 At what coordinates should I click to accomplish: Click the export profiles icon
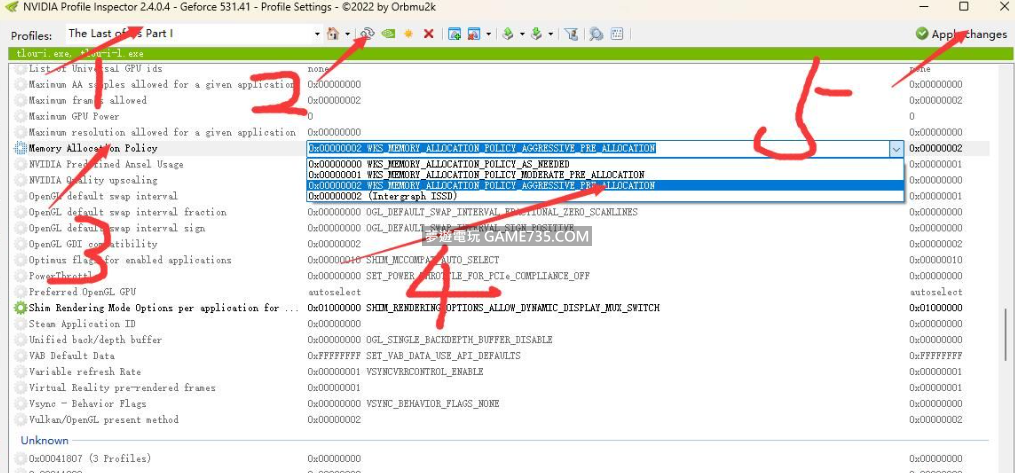508,34
